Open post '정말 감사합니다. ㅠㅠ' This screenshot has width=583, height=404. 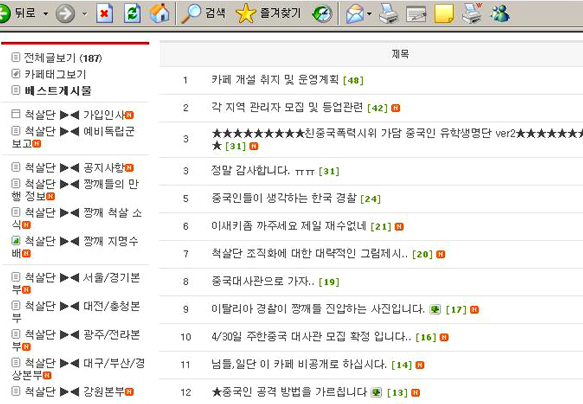[x=263, y=171]
